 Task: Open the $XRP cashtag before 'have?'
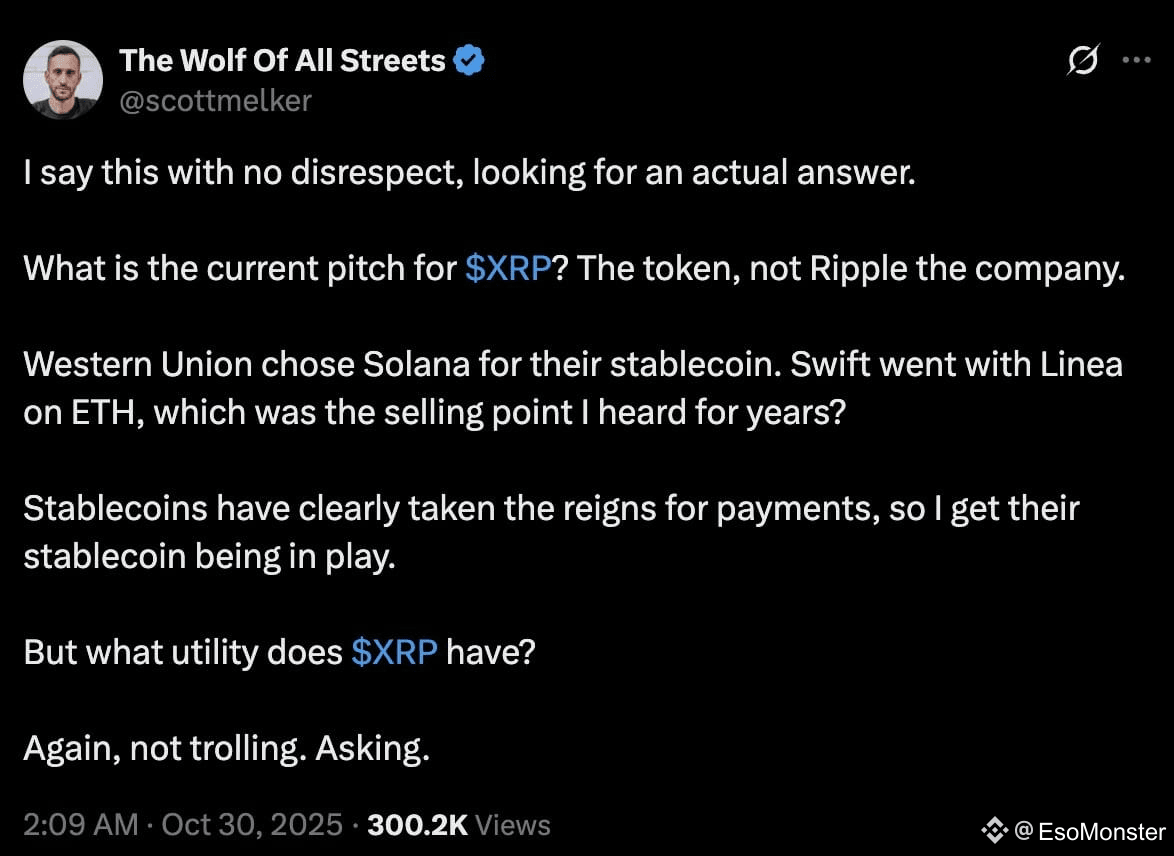click(395, 652)
